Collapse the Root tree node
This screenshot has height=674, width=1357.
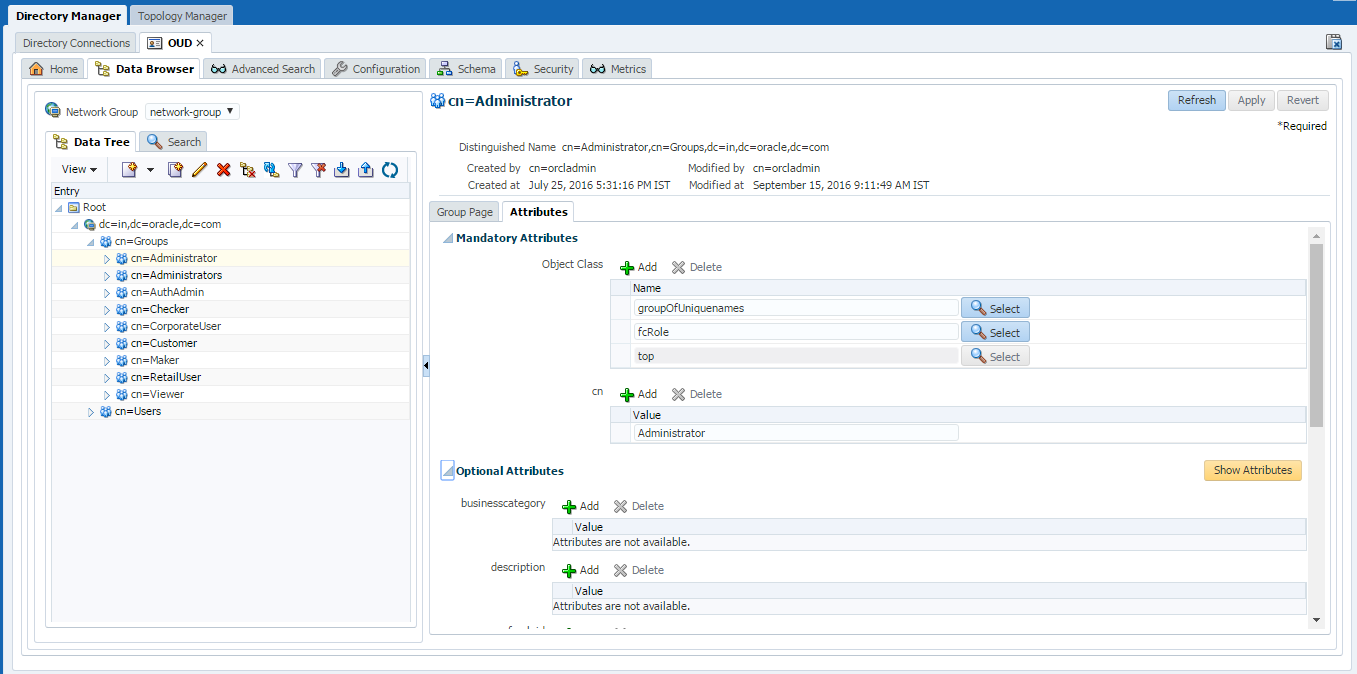pyautogui.click(x=59, y=208)
